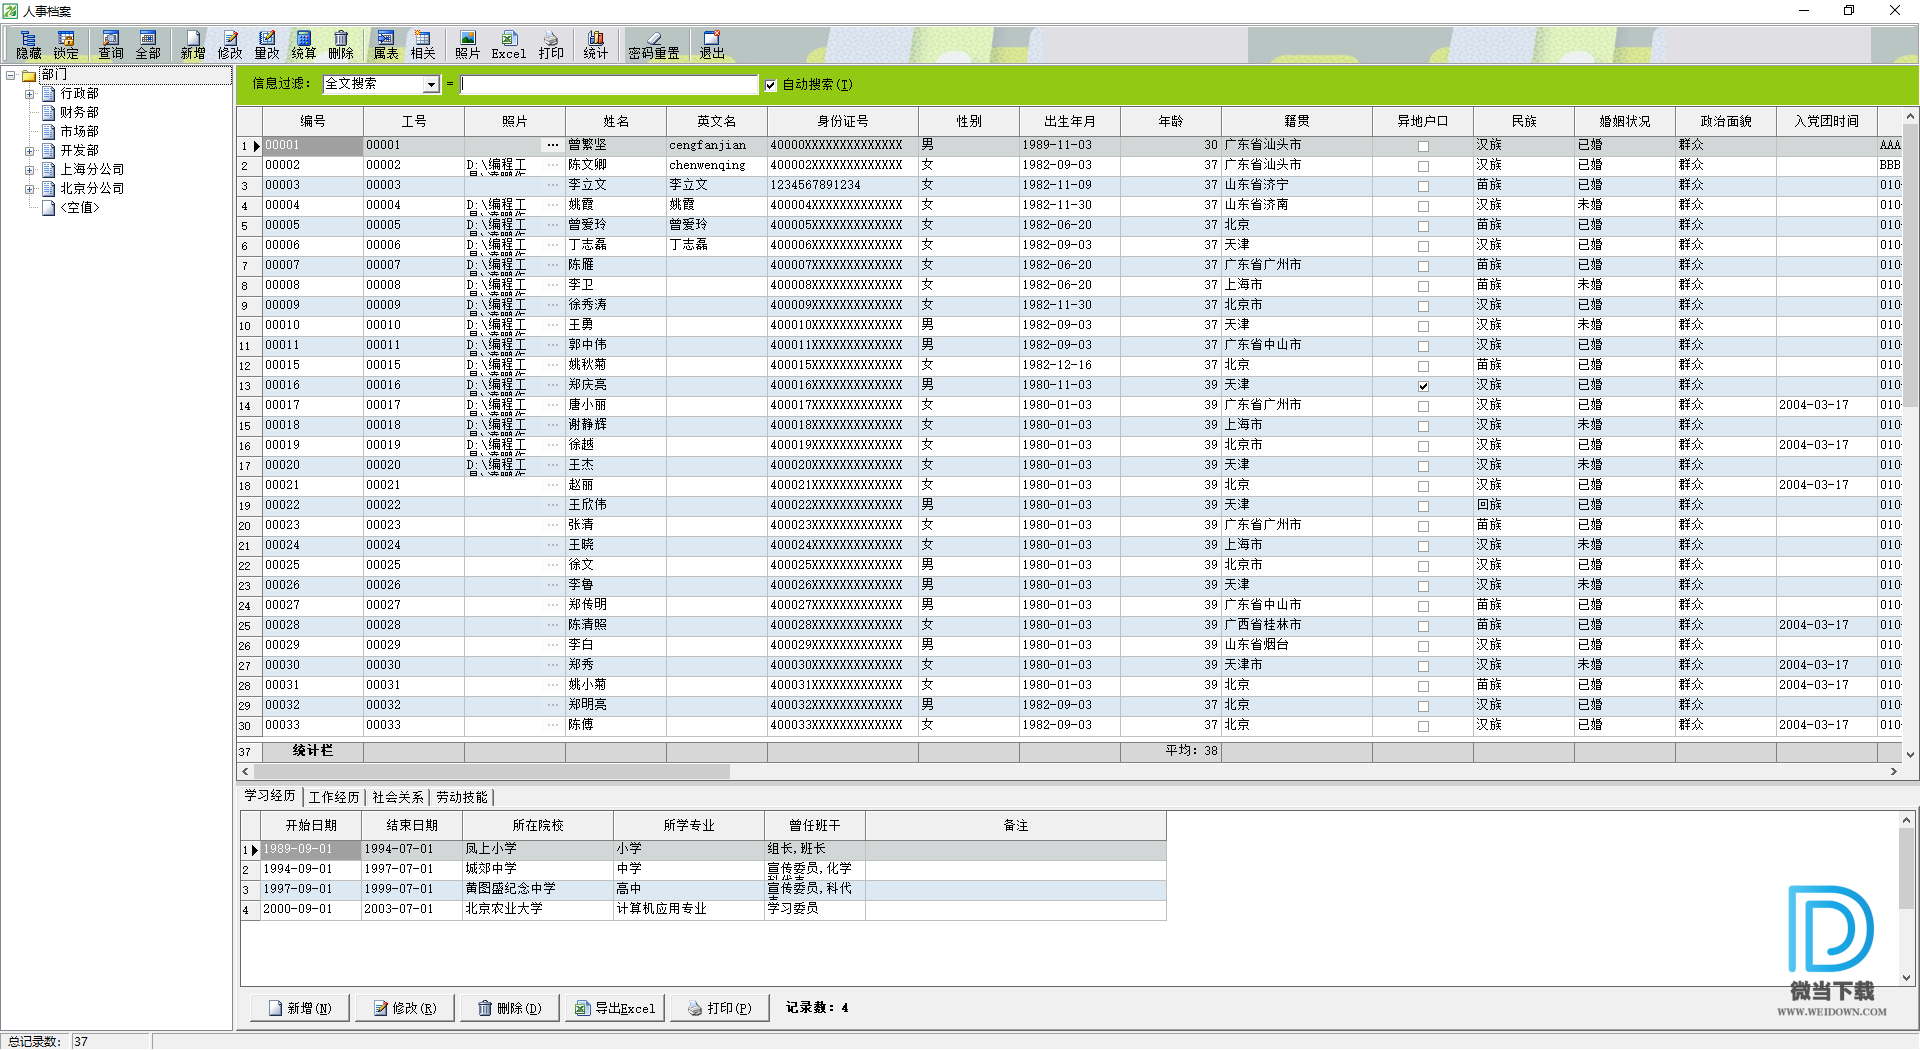
Task: Open the 查询 query tool
Action: point(111,45)
